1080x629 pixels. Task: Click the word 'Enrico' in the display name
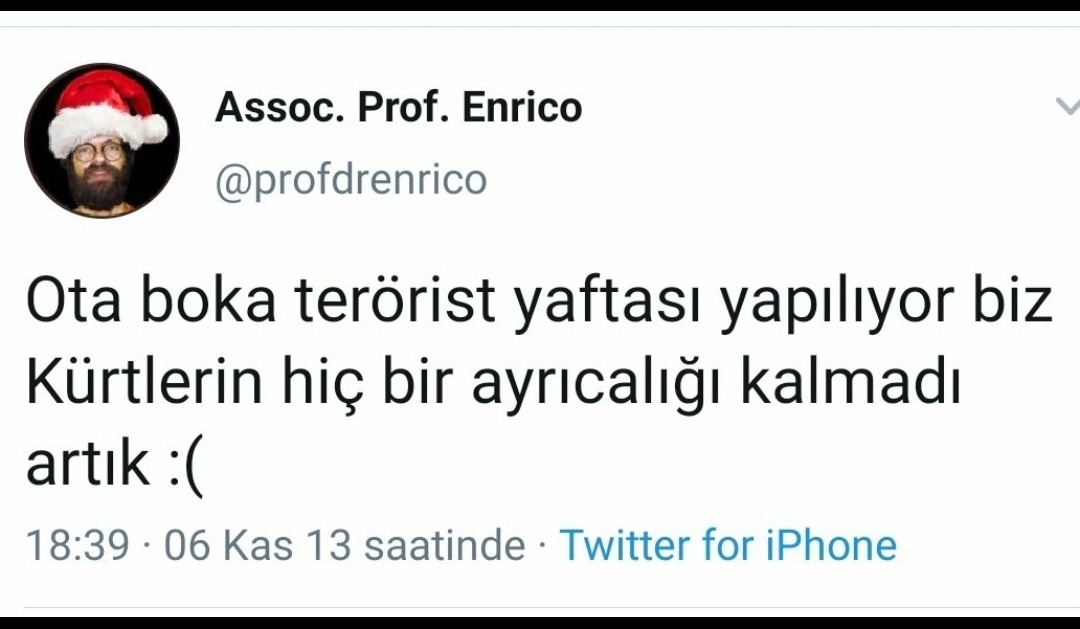pos(522,107)
